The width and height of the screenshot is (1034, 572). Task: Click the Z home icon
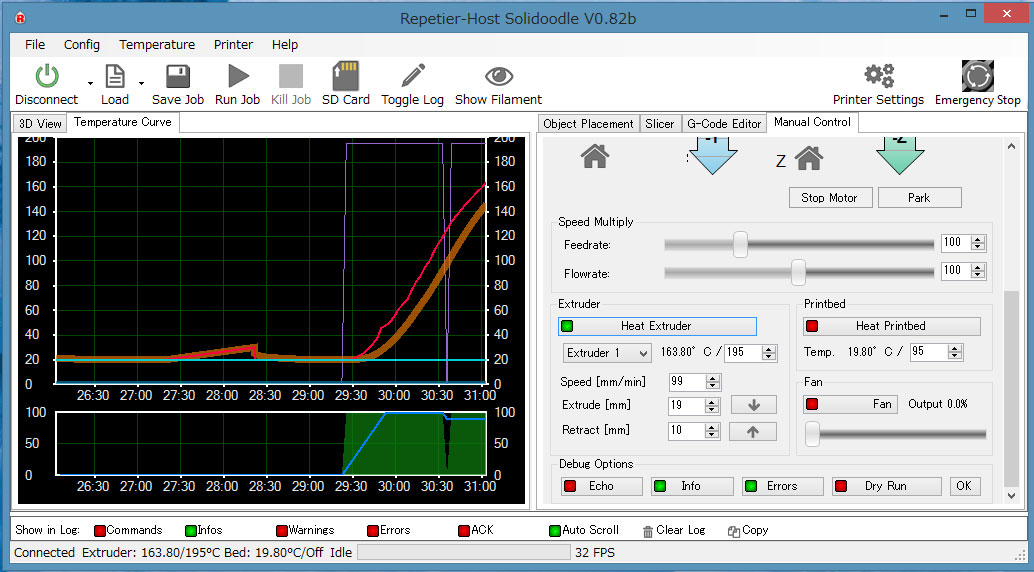point(808,158)
